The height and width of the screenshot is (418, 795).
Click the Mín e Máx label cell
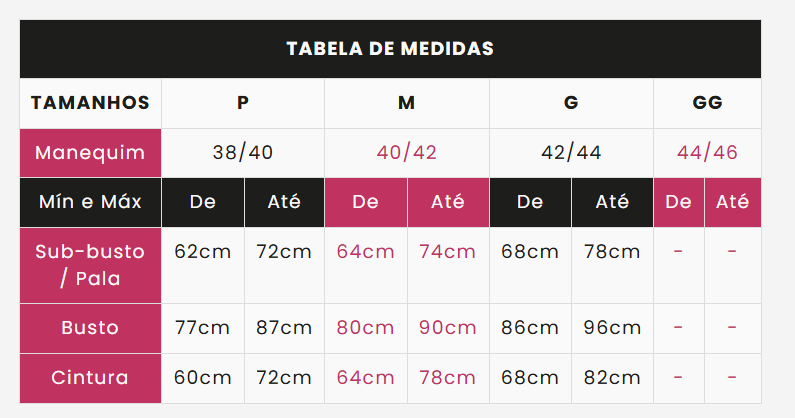(x=90, y=202)
